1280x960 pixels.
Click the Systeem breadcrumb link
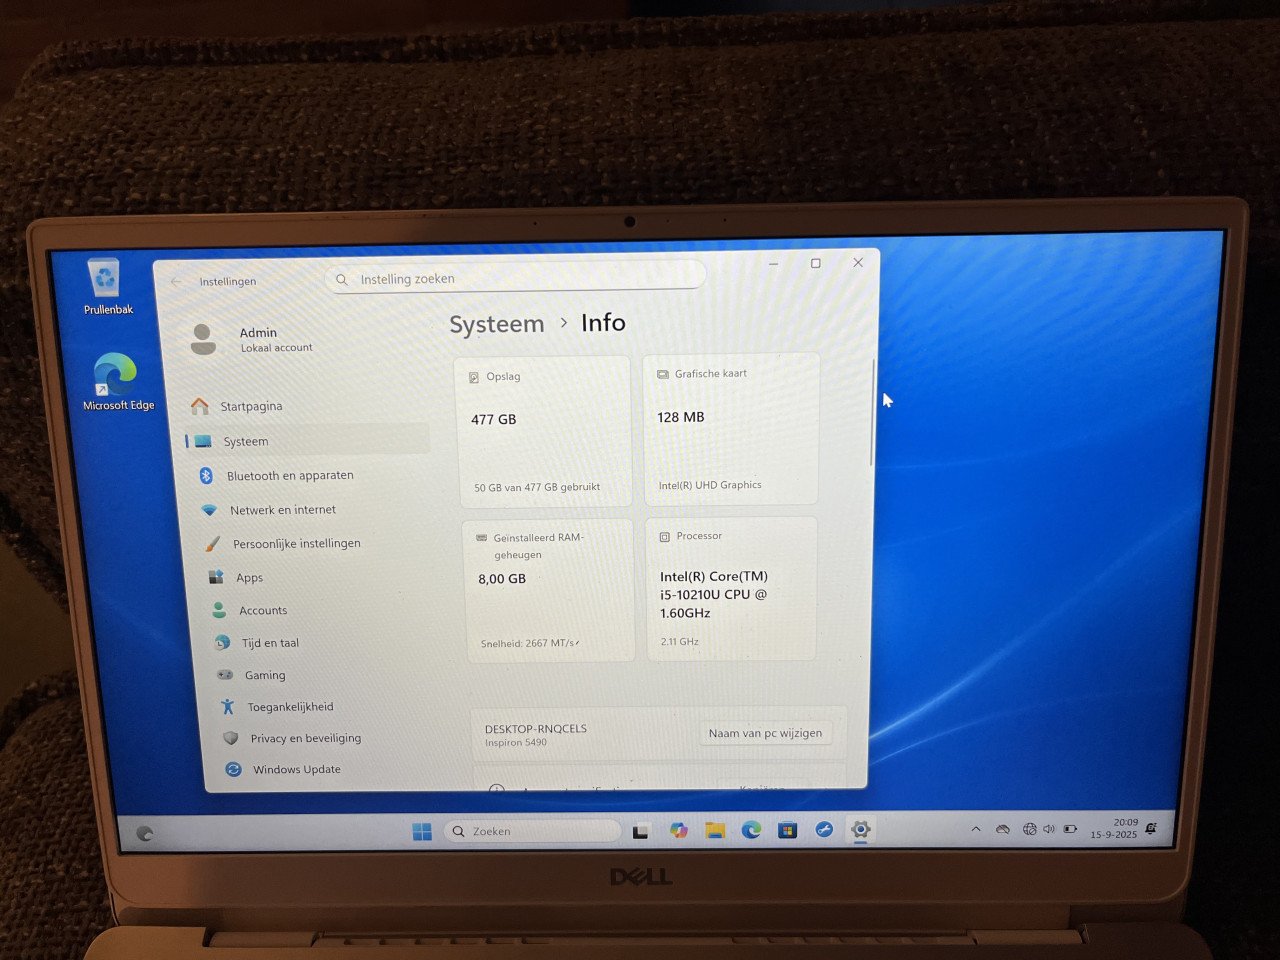pyautogui.click(x=497, y=324)
